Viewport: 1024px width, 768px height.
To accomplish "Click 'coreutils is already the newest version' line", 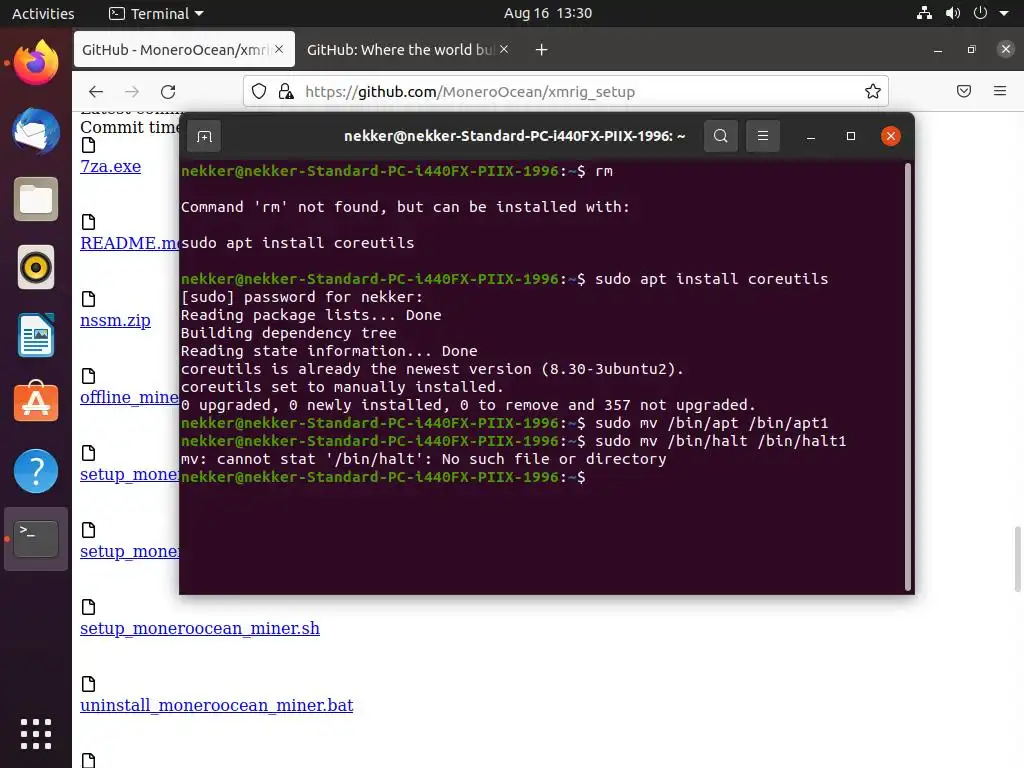I will click(432, 369).
